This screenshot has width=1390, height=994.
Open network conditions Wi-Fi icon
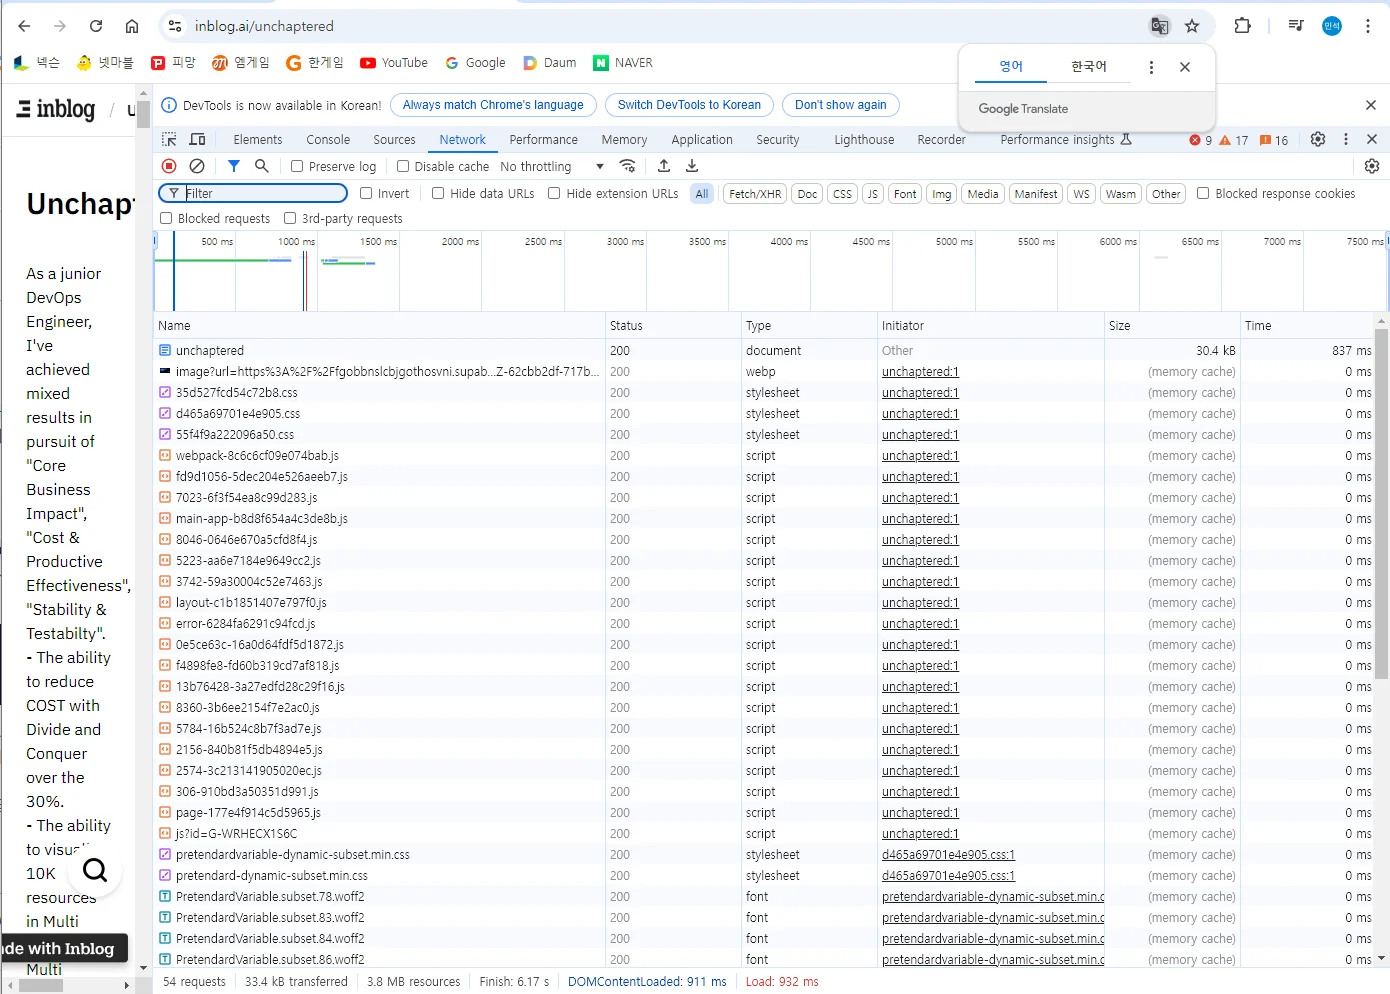(x=627, y=166)
